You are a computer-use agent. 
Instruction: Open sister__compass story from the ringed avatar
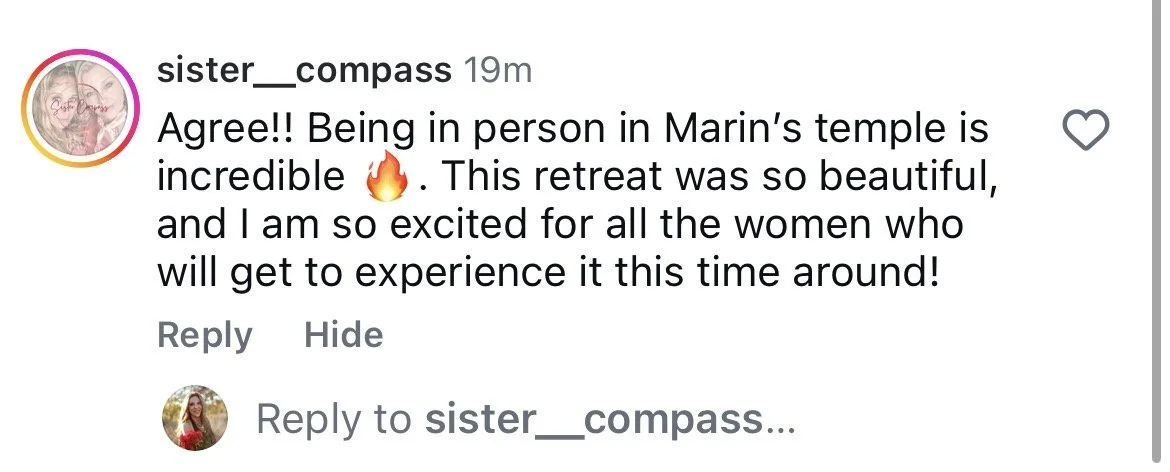(81, 108)
